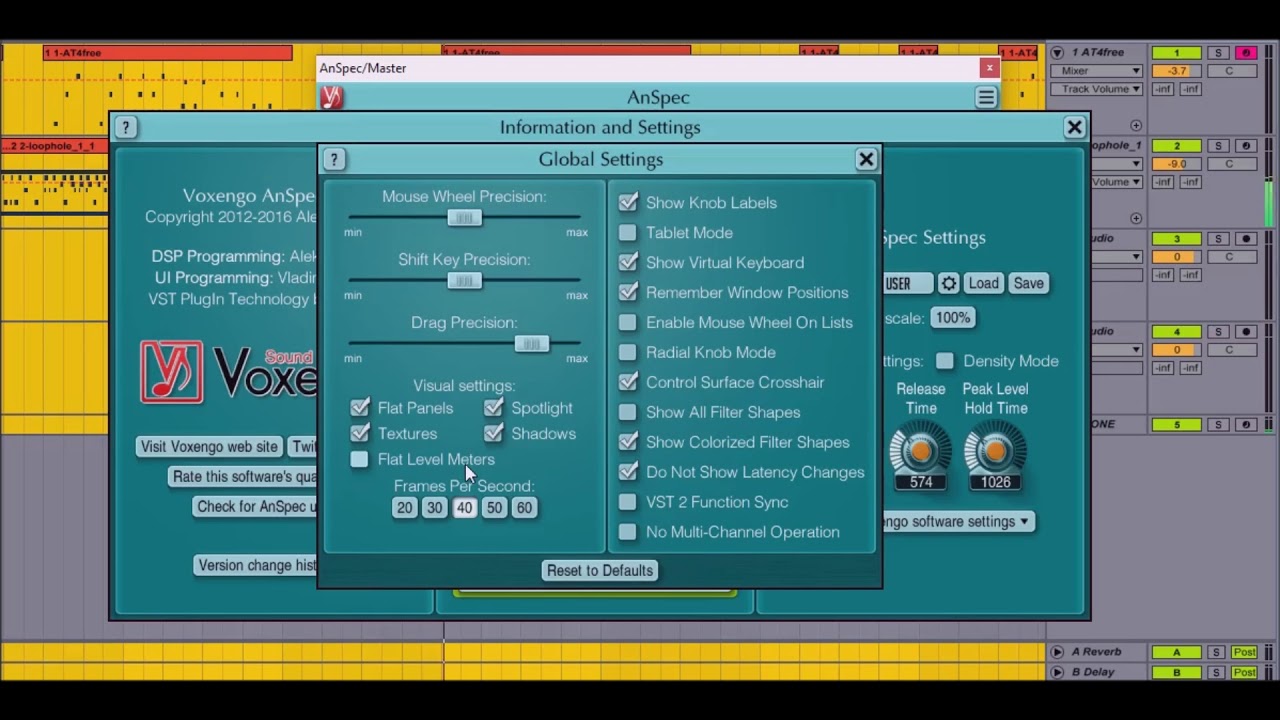Screen dimensions: 1280x720
Task: Open the scale 100% selector
Action: pos(952,318)
